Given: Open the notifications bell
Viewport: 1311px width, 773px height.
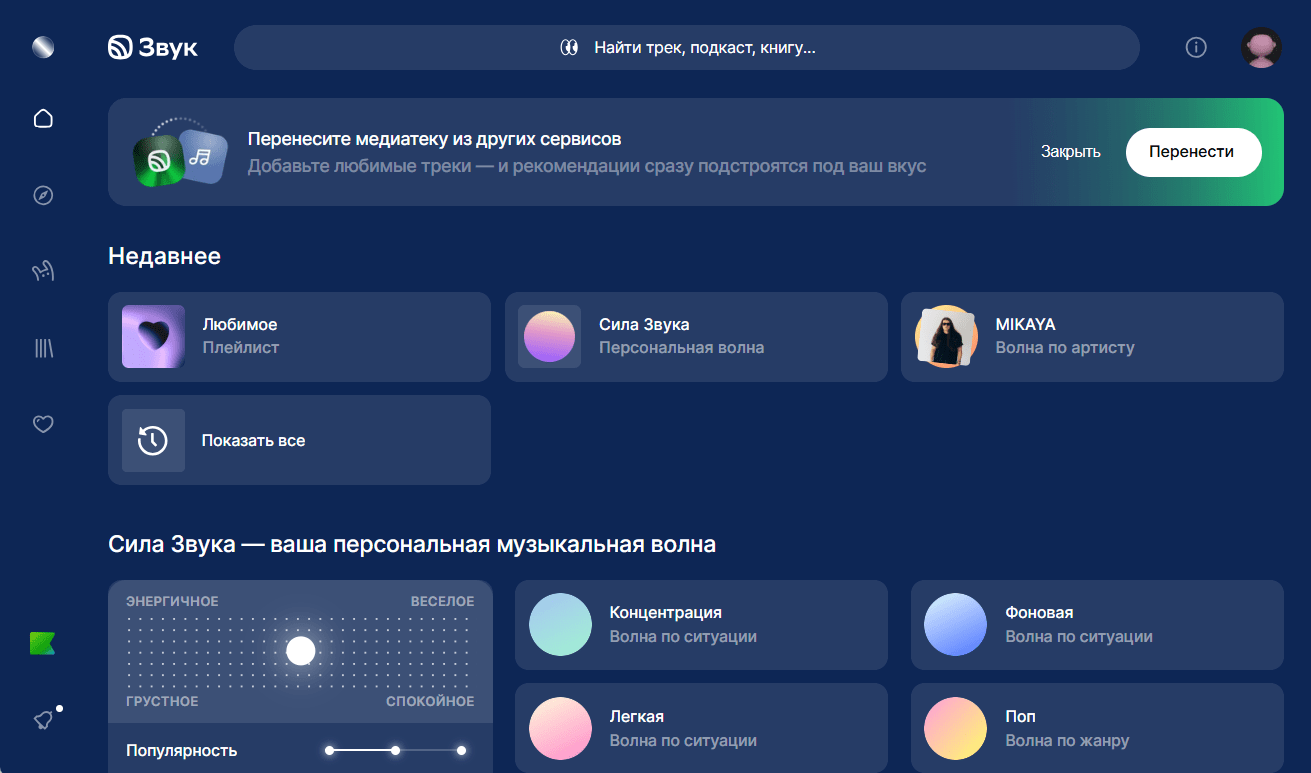Looking at the screenshot, I should (x=43, y=719).
